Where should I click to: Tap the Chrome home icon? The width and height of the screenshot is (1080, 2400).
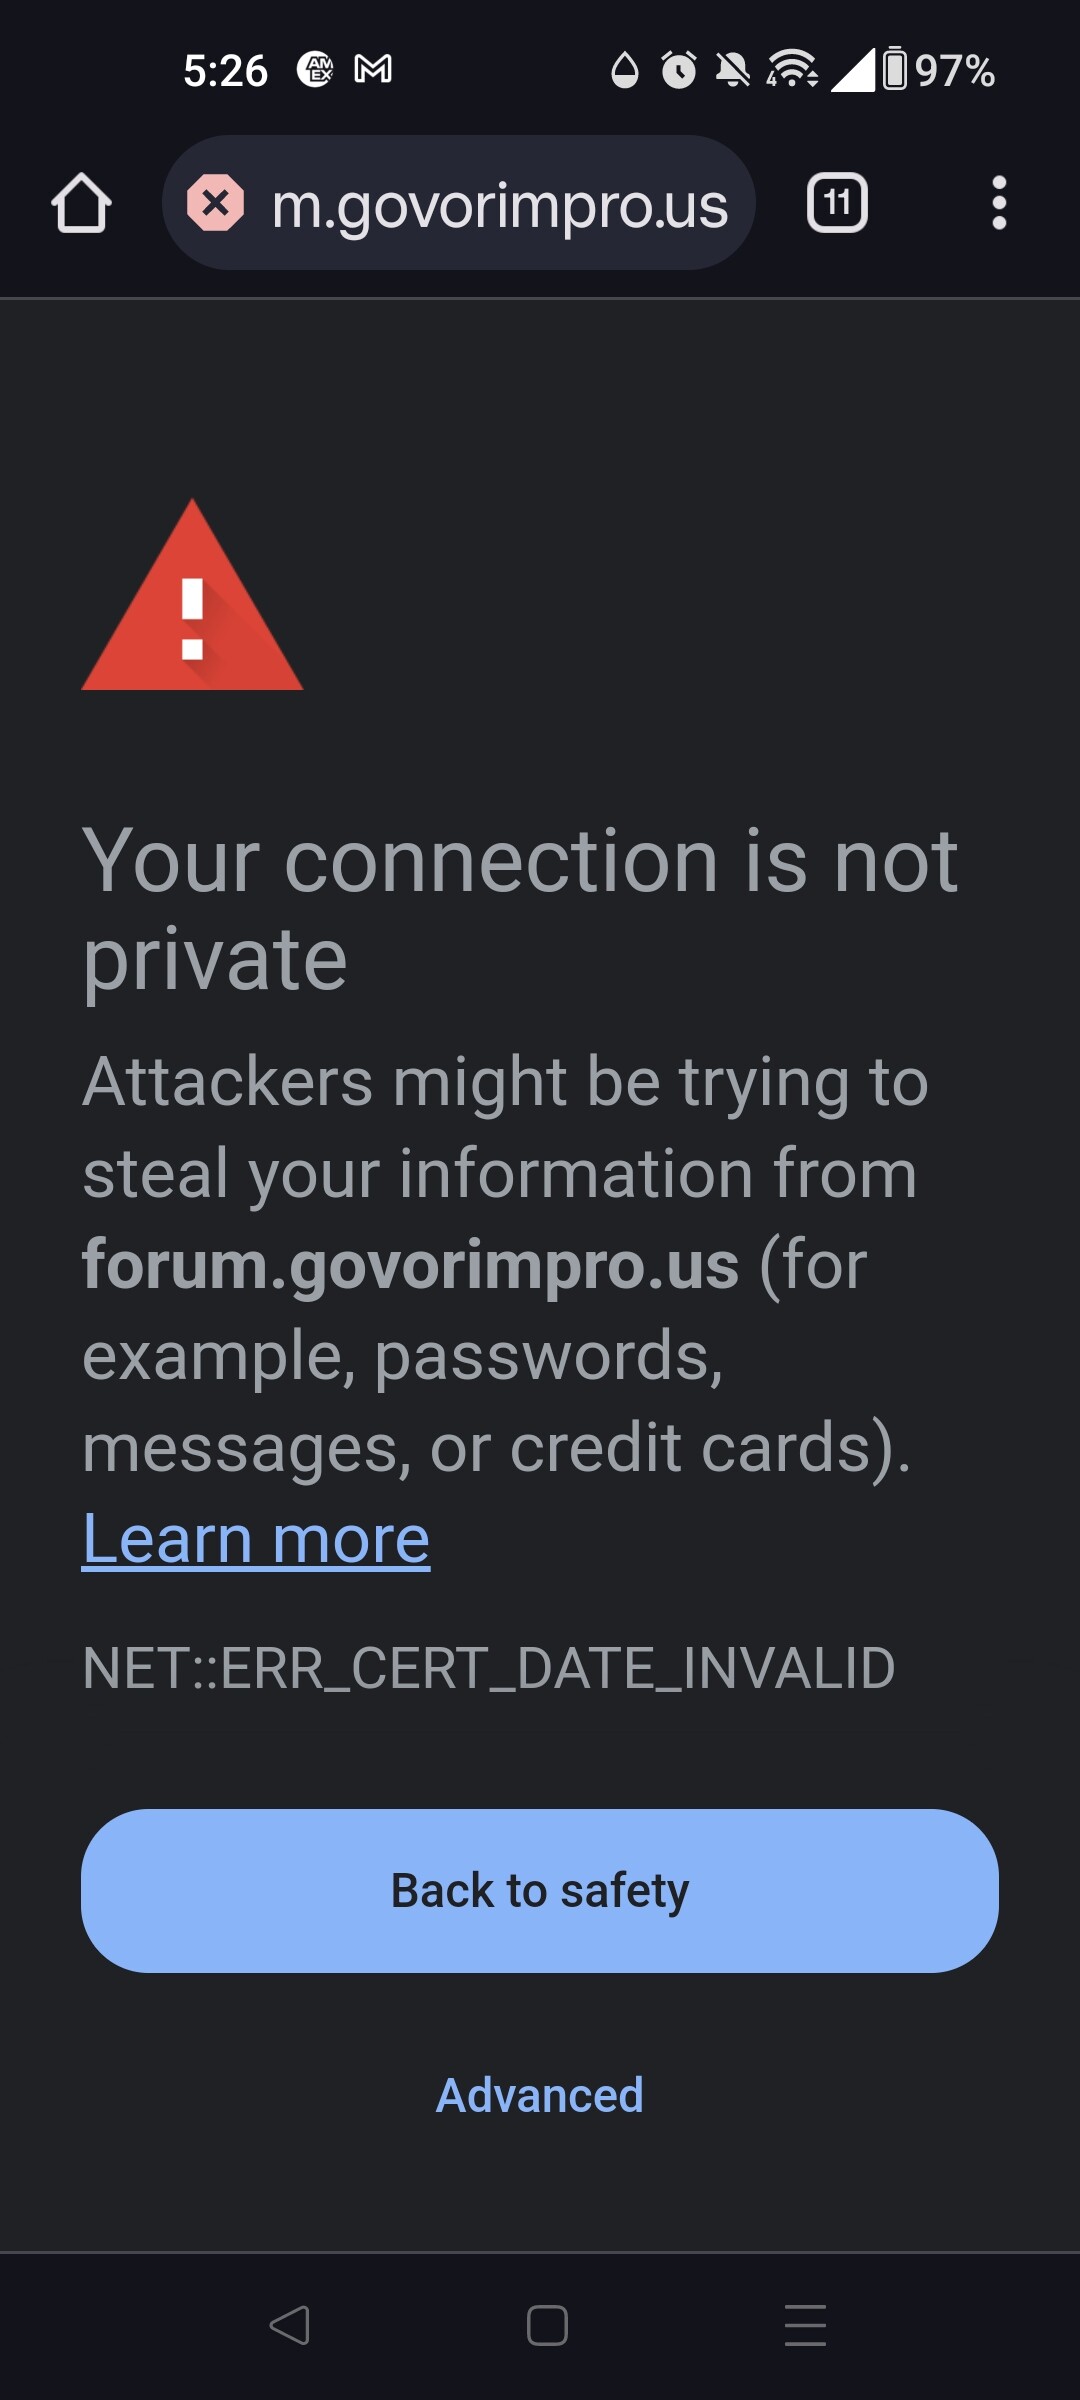click(81, 203)
